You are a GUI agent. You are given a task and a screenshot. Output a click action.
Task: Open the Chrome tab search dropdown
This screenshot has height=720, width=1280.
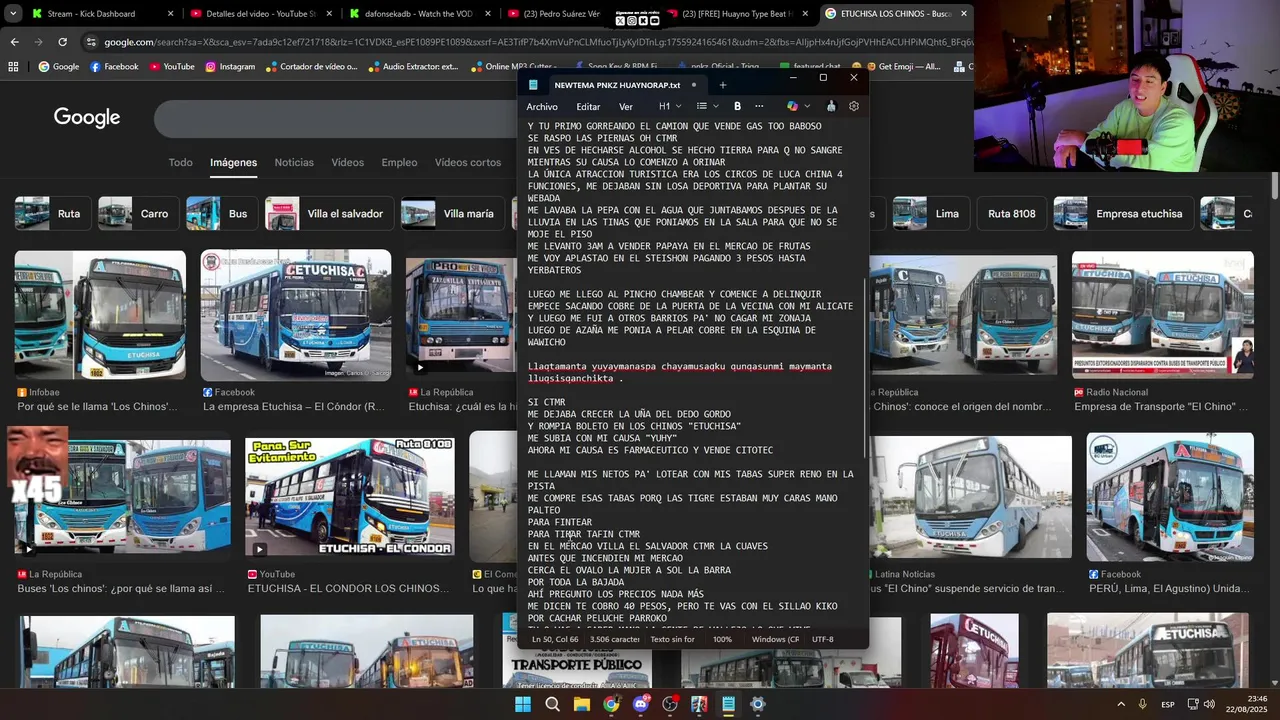coord(13,14)
